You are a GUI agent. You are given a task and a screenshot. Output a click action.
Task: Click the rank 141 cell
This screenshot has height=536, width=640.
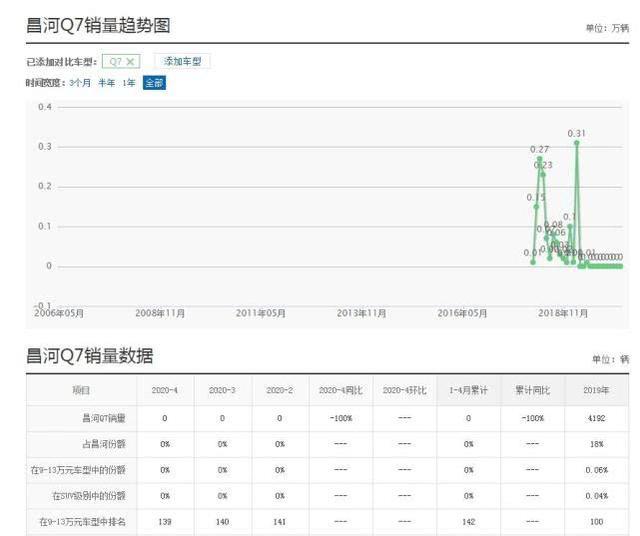click(x=280, y=522)
